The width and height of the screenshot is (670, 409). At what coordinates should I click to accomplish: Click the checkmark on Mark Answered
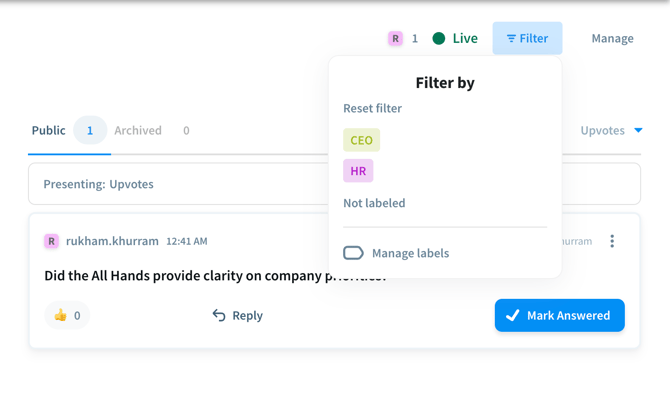(x=512, y=315)
